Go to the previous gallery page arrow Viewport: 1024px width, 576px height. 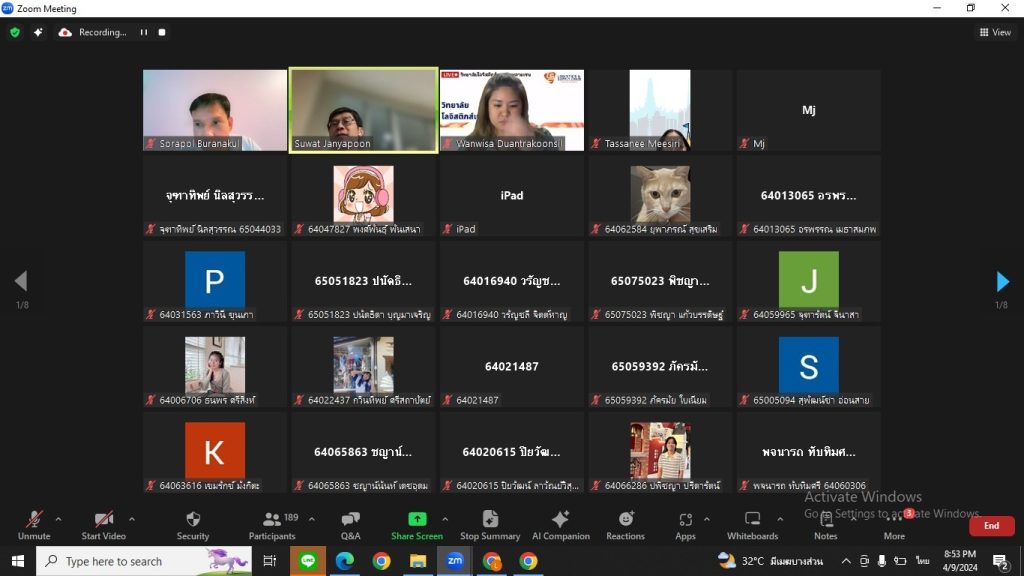(21, 281)
